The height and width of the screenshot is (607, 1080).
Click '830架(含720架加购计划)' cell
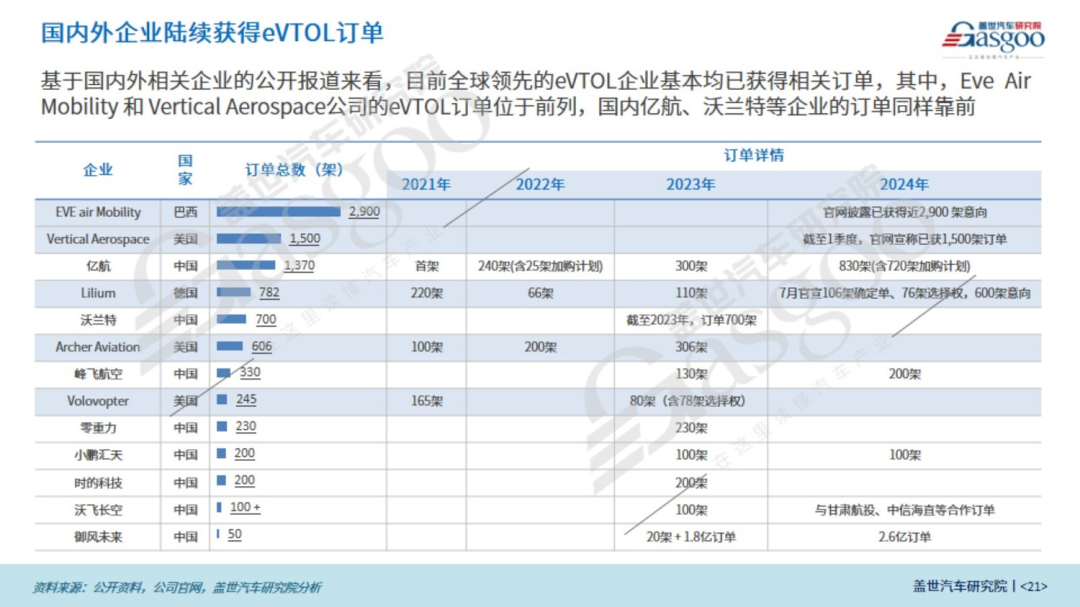[904, 266]
